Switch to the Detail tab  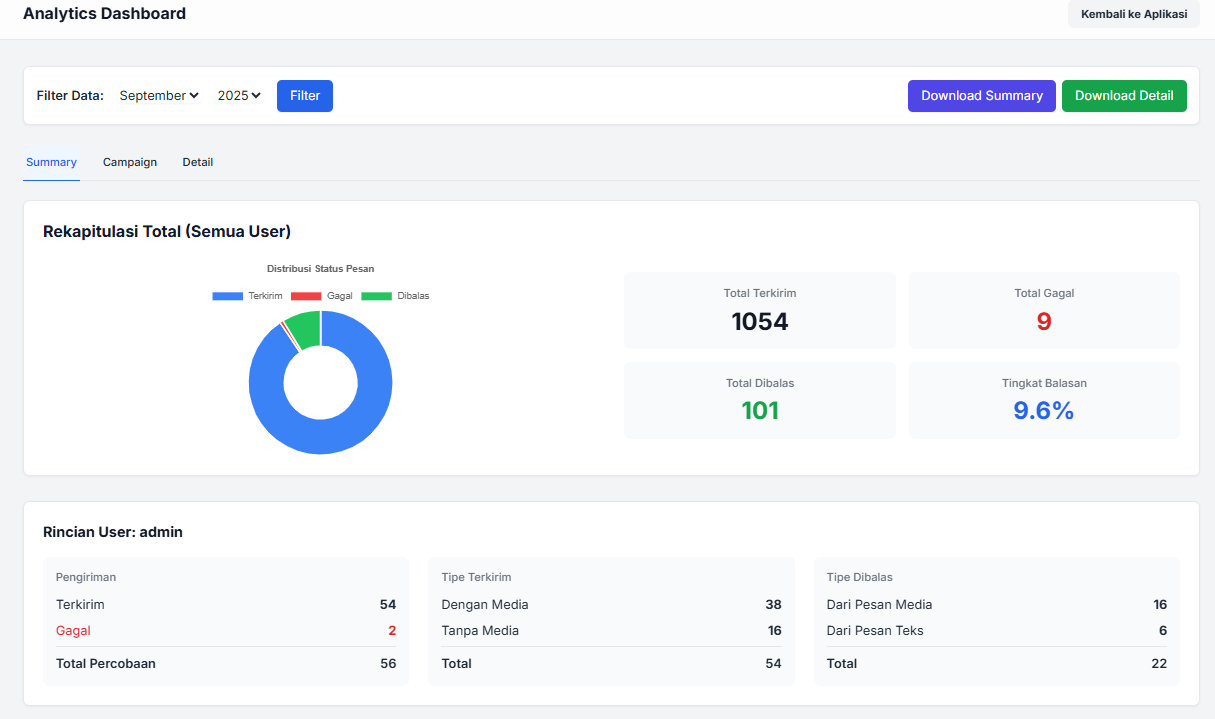197,162
